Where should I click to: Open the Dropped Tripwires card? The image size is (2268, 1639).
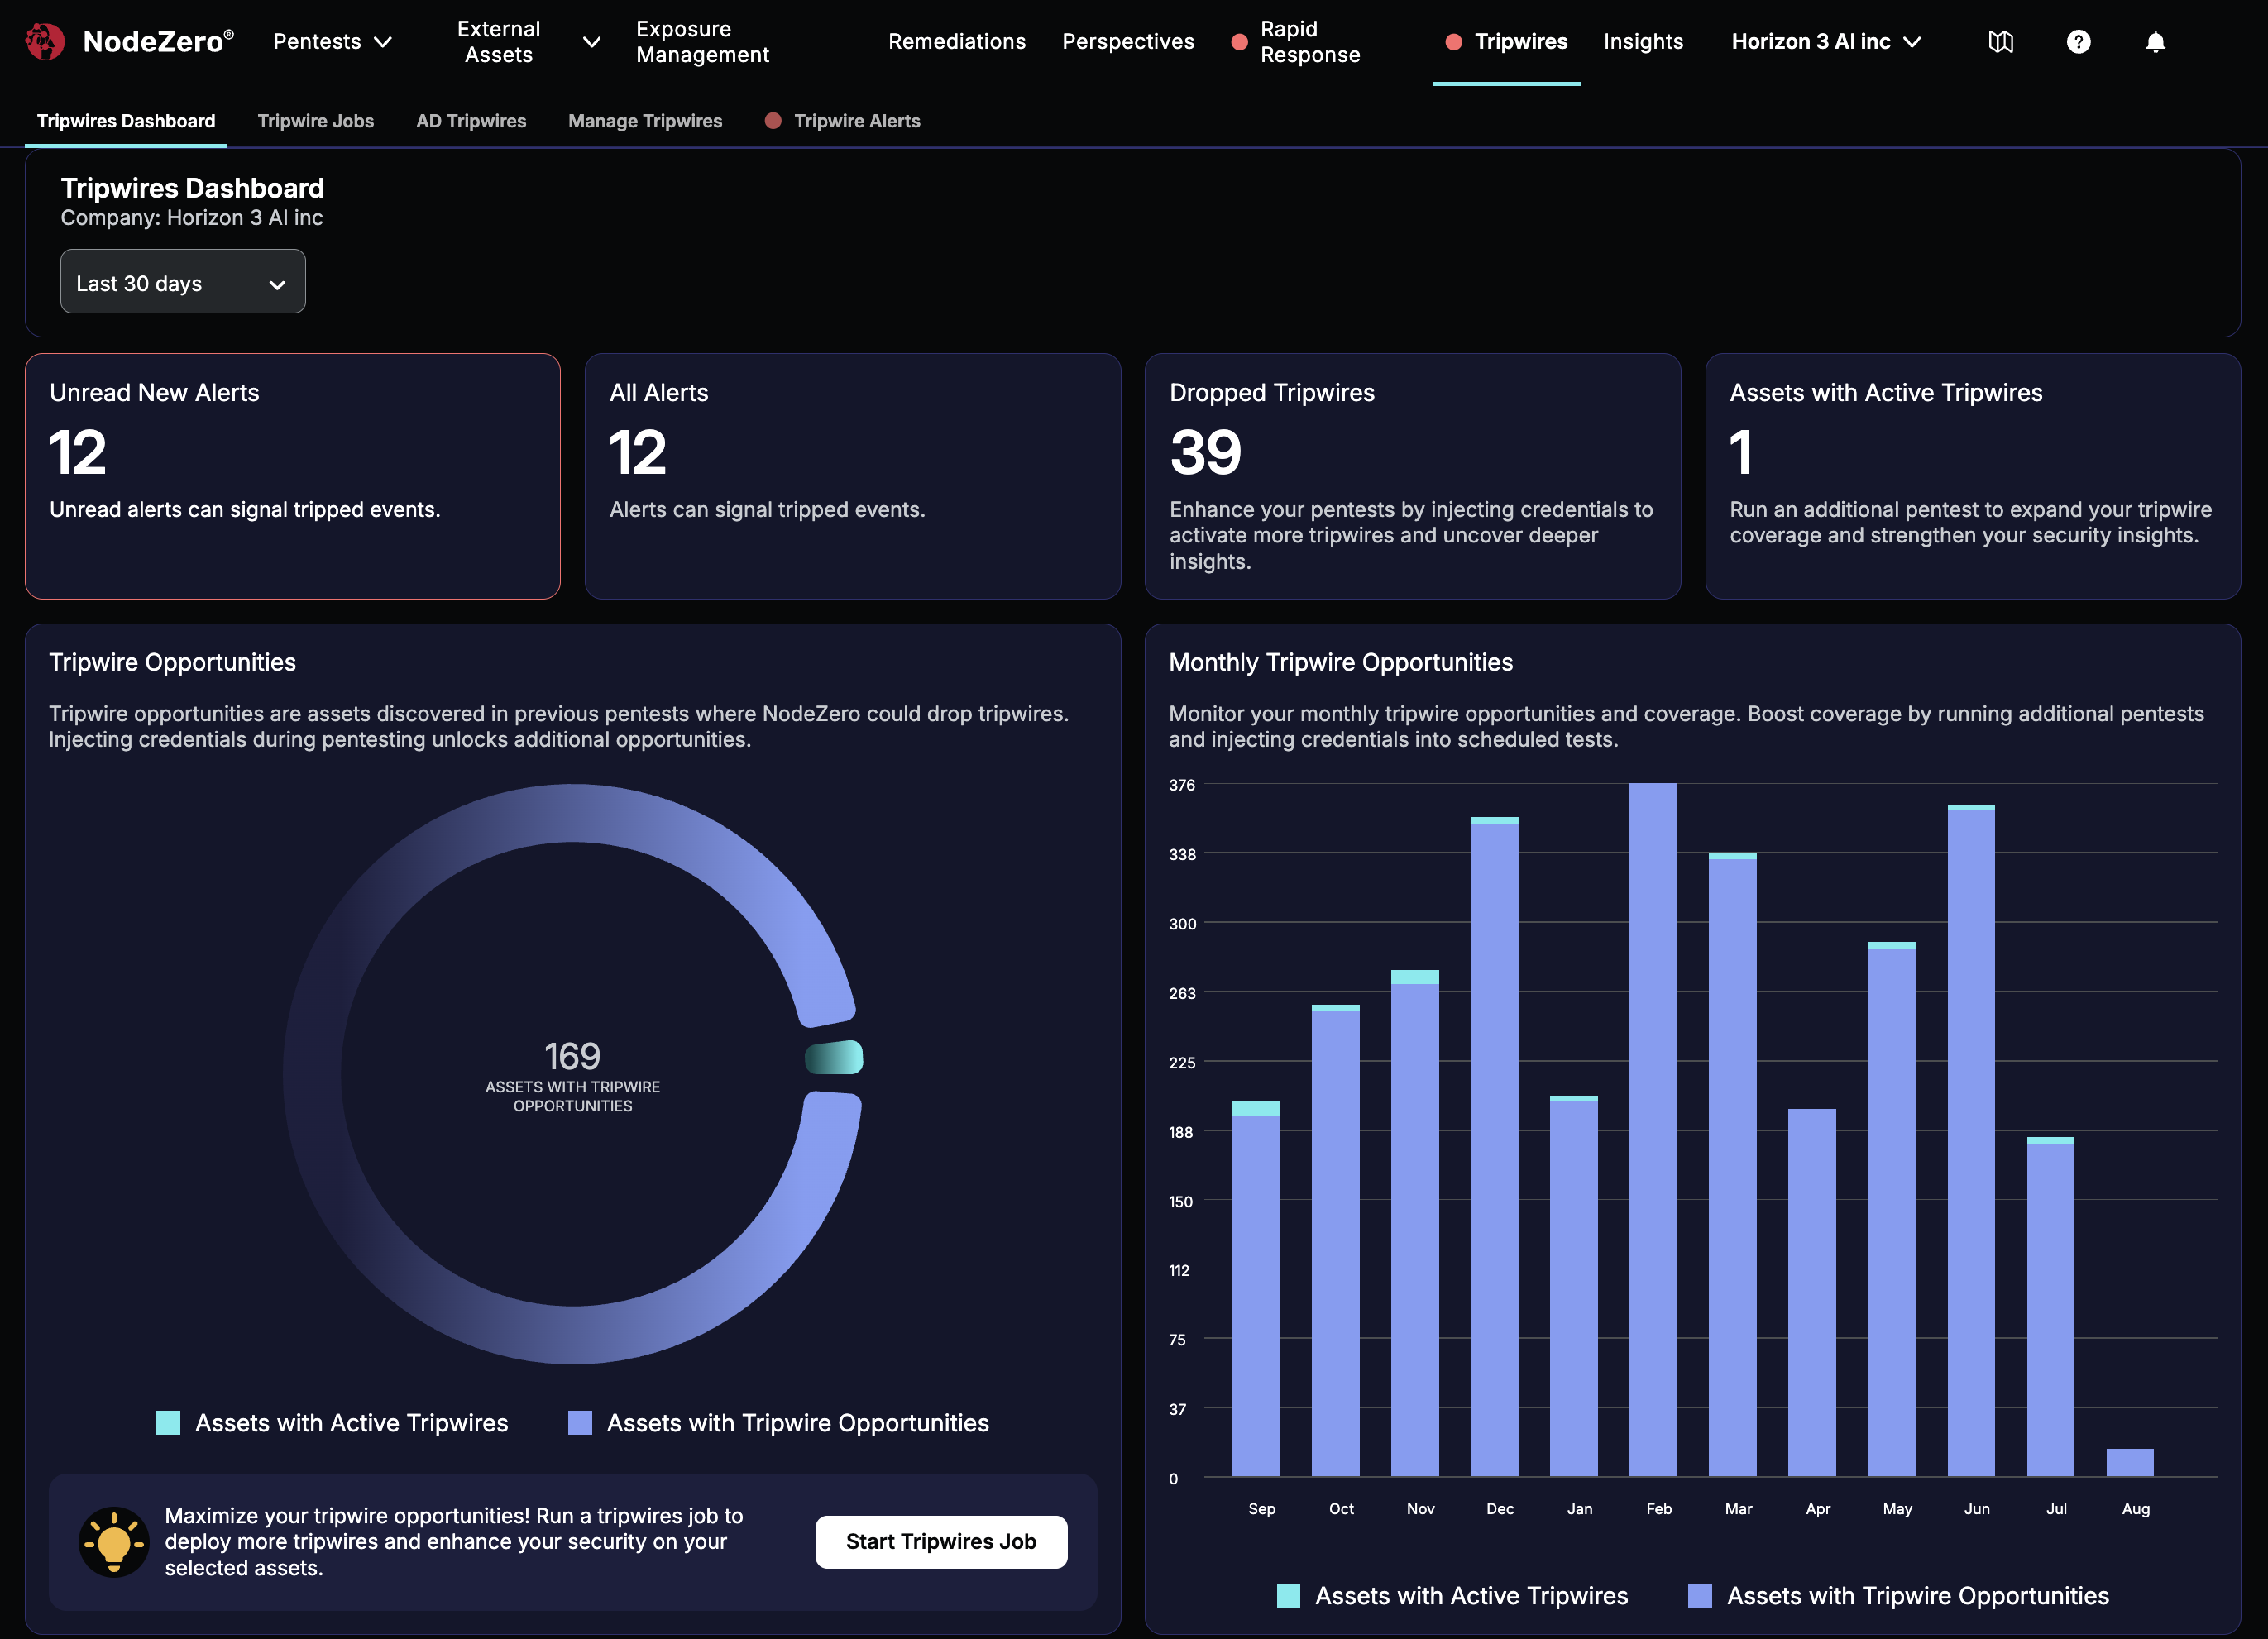point(1413,476)
